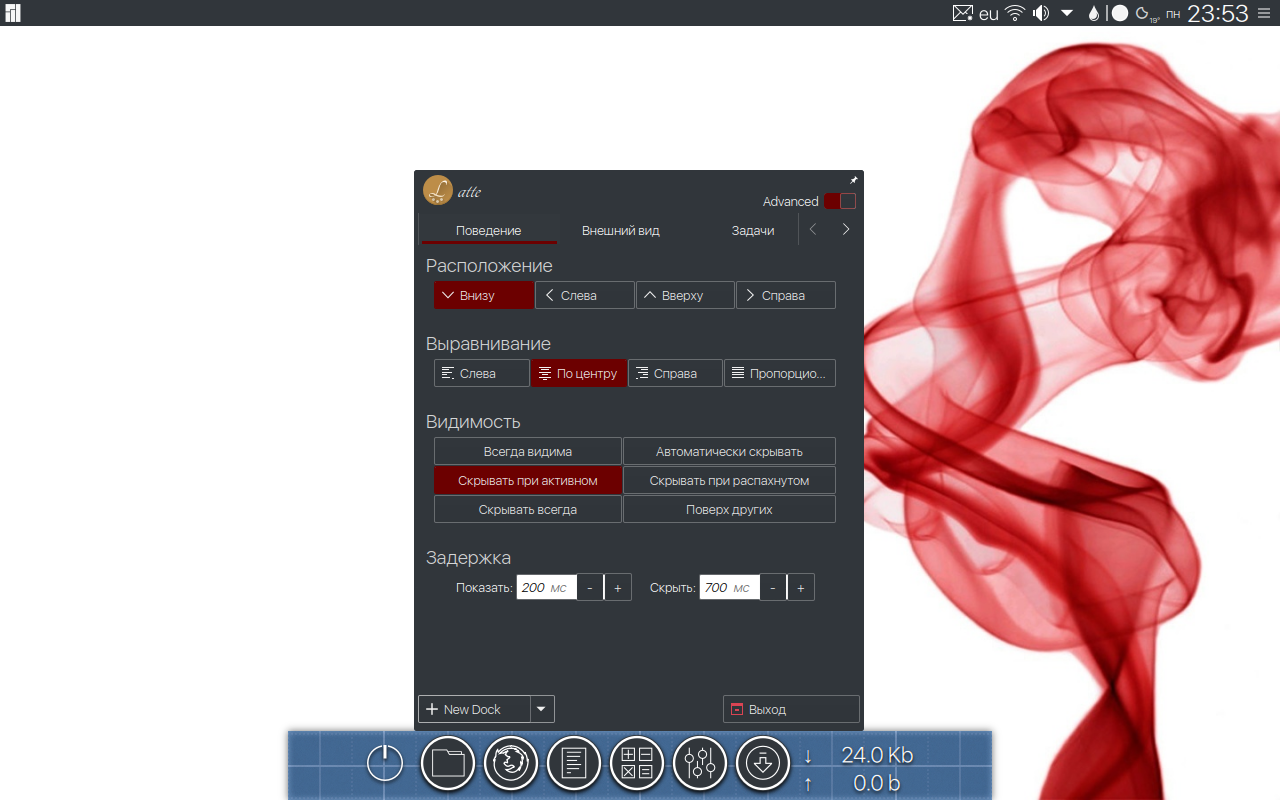This screenshot has width=1280, height=800.
Task: Switch to the Внешний вид tab
Action: 621,230
